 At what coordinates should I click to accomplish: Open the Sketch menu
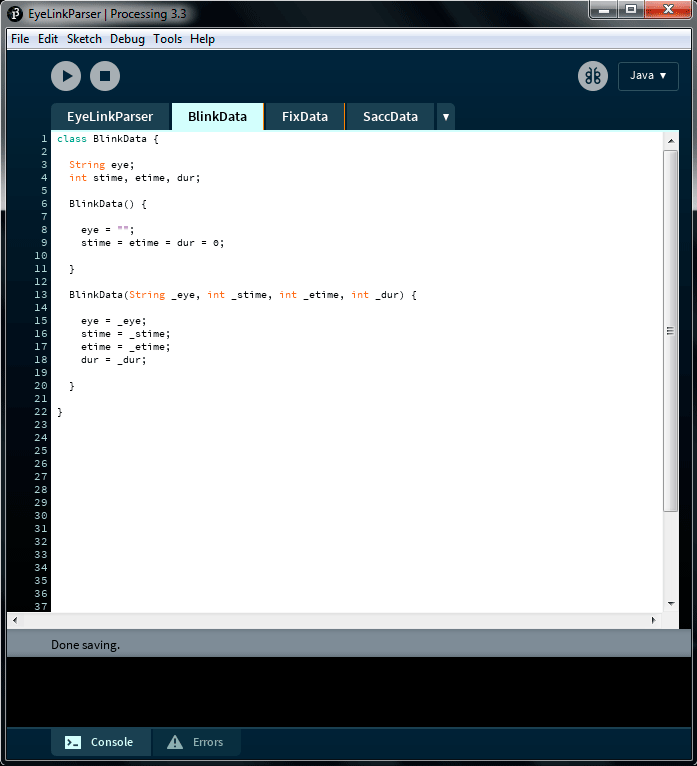[x=84, y=39]
